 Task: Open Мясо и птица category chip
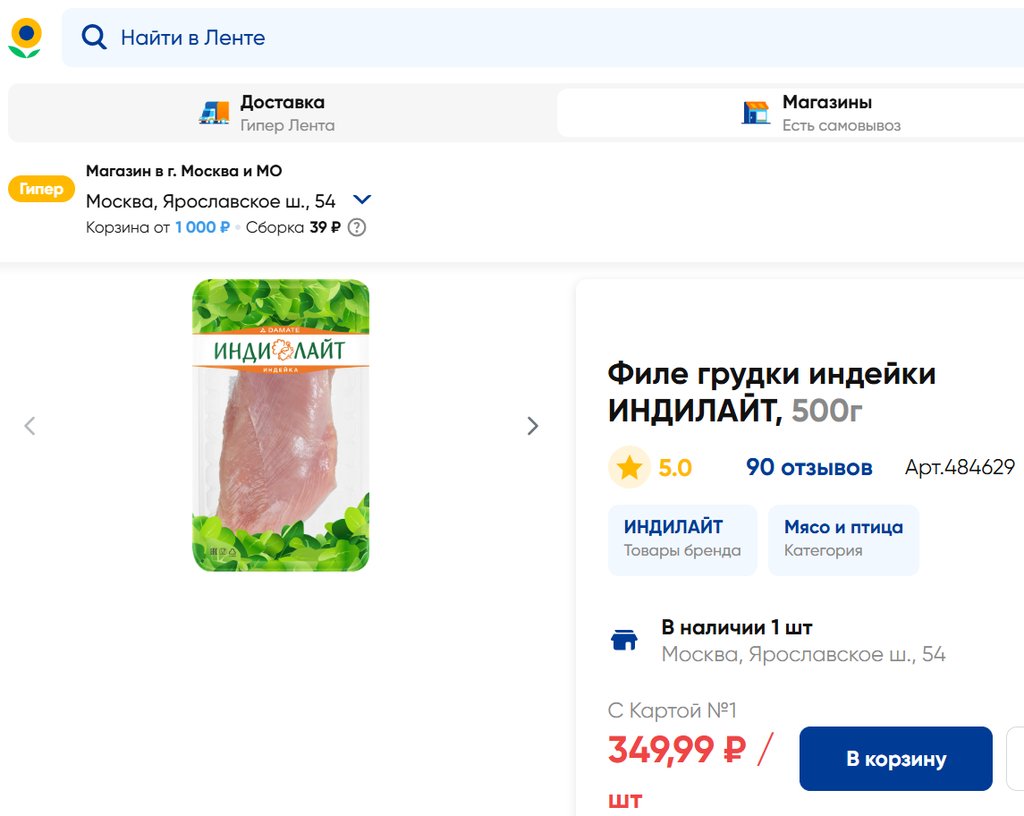843,539
